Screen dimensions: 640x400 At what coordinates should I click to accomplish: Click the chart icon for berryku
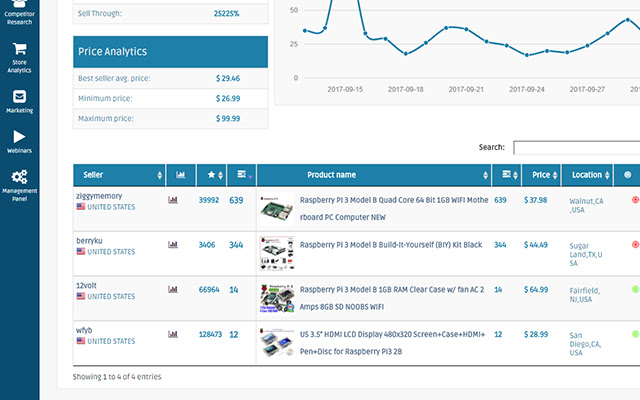[x=173, y=245]
